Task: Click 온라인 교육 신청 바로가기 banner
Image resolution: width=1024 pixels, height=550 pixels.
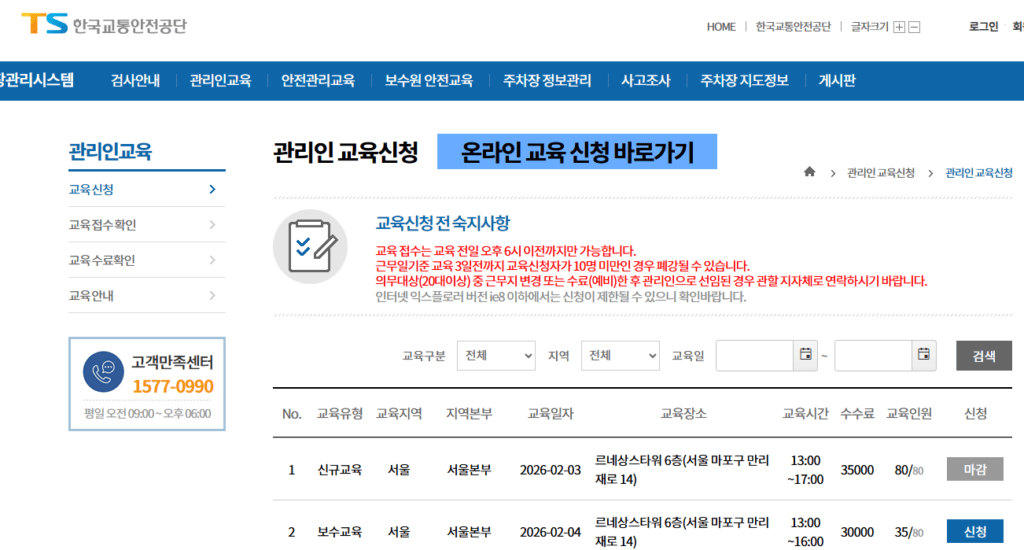Action: click(577, 152)
